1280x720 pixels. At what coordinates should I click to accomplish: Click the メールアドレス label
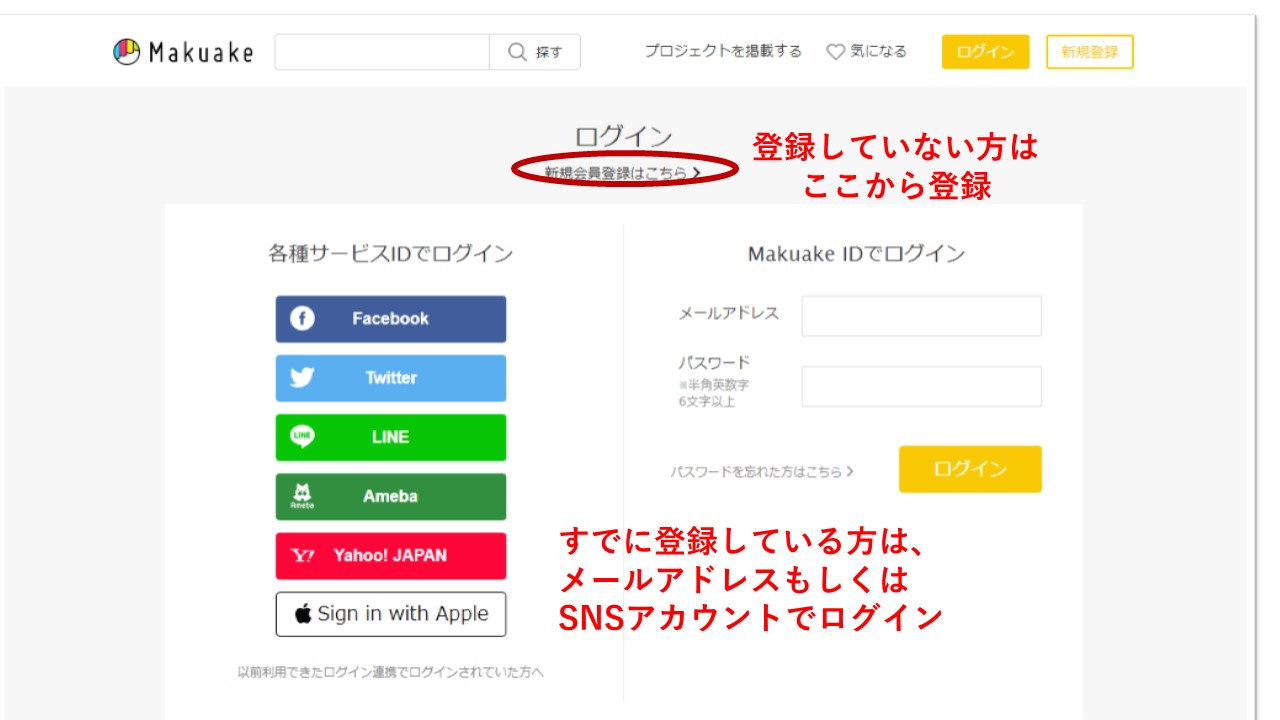(728, 313)
